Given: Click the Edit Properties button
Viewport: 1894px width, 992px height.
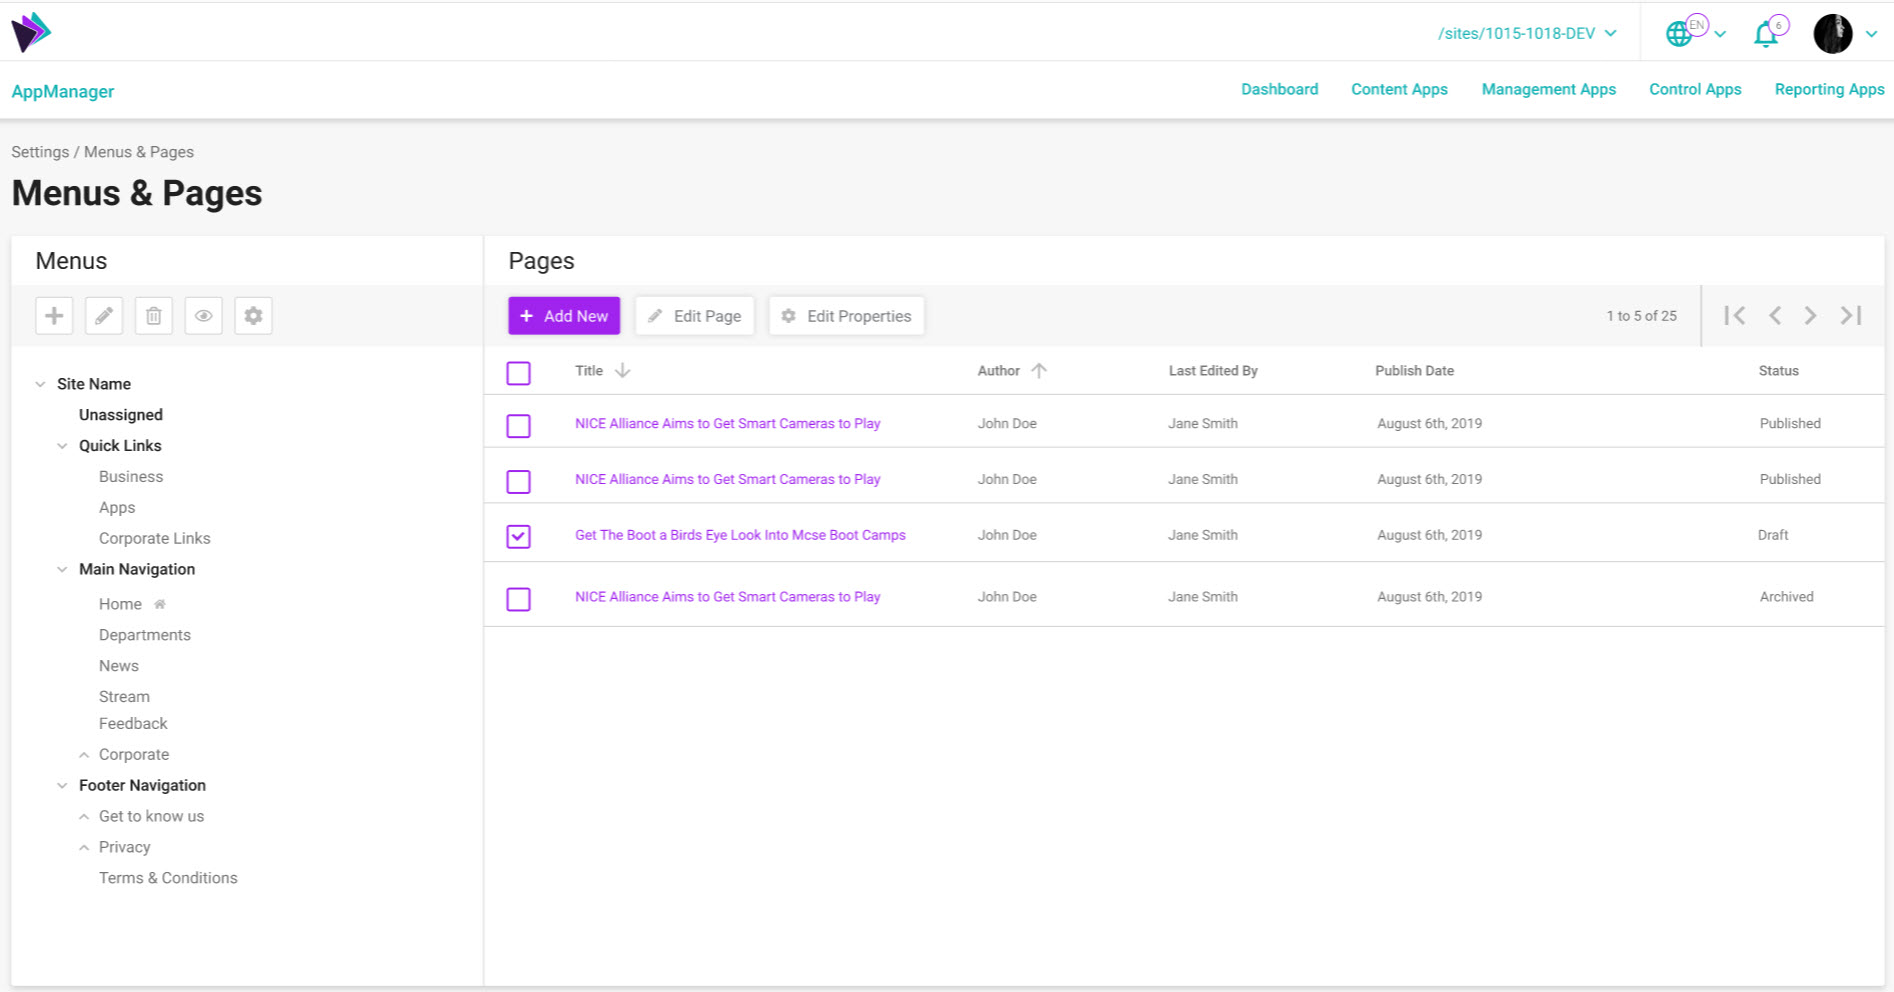Looking at the screenshot, I should tap(847, 316).
